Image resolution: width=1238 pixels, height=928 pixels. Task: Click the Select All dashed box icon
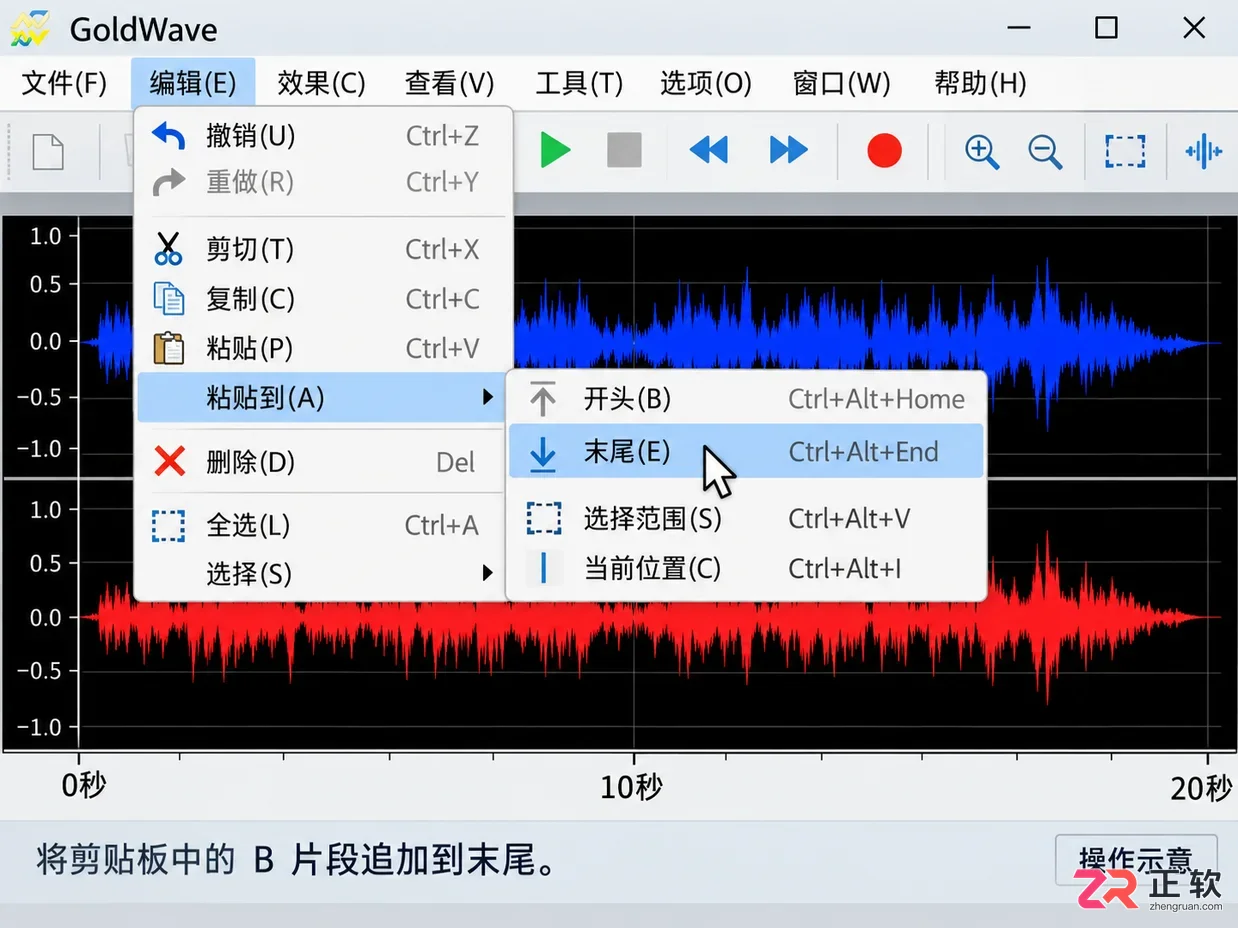coord(168,526)
